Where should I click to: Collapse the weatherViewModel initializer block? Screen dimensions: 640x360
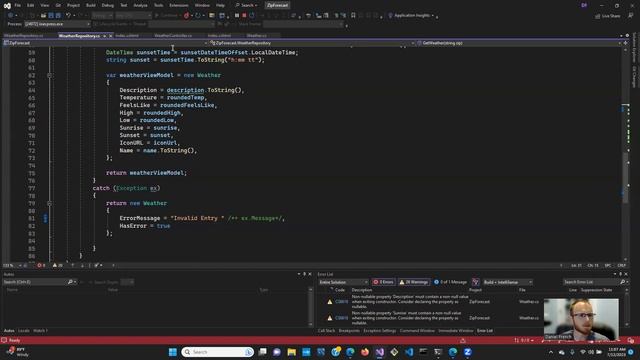pos(49,76)
